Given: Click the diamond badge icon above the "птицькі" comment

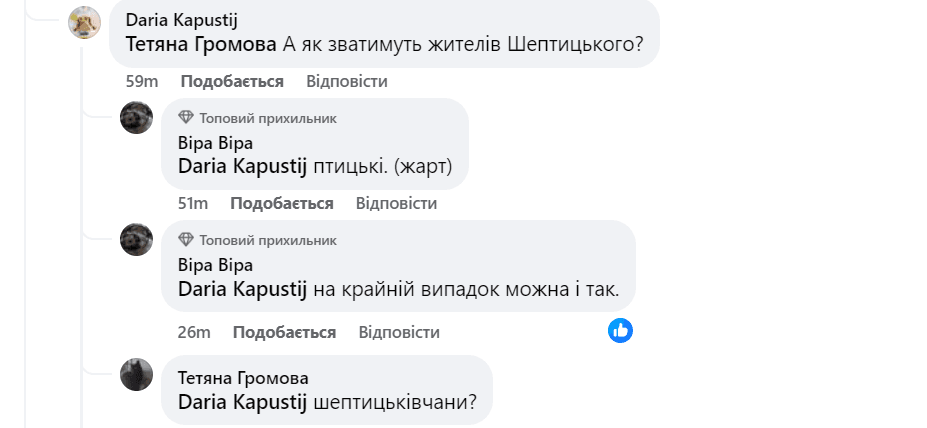Looking at the screenshot, I should [x=186, y=118].
